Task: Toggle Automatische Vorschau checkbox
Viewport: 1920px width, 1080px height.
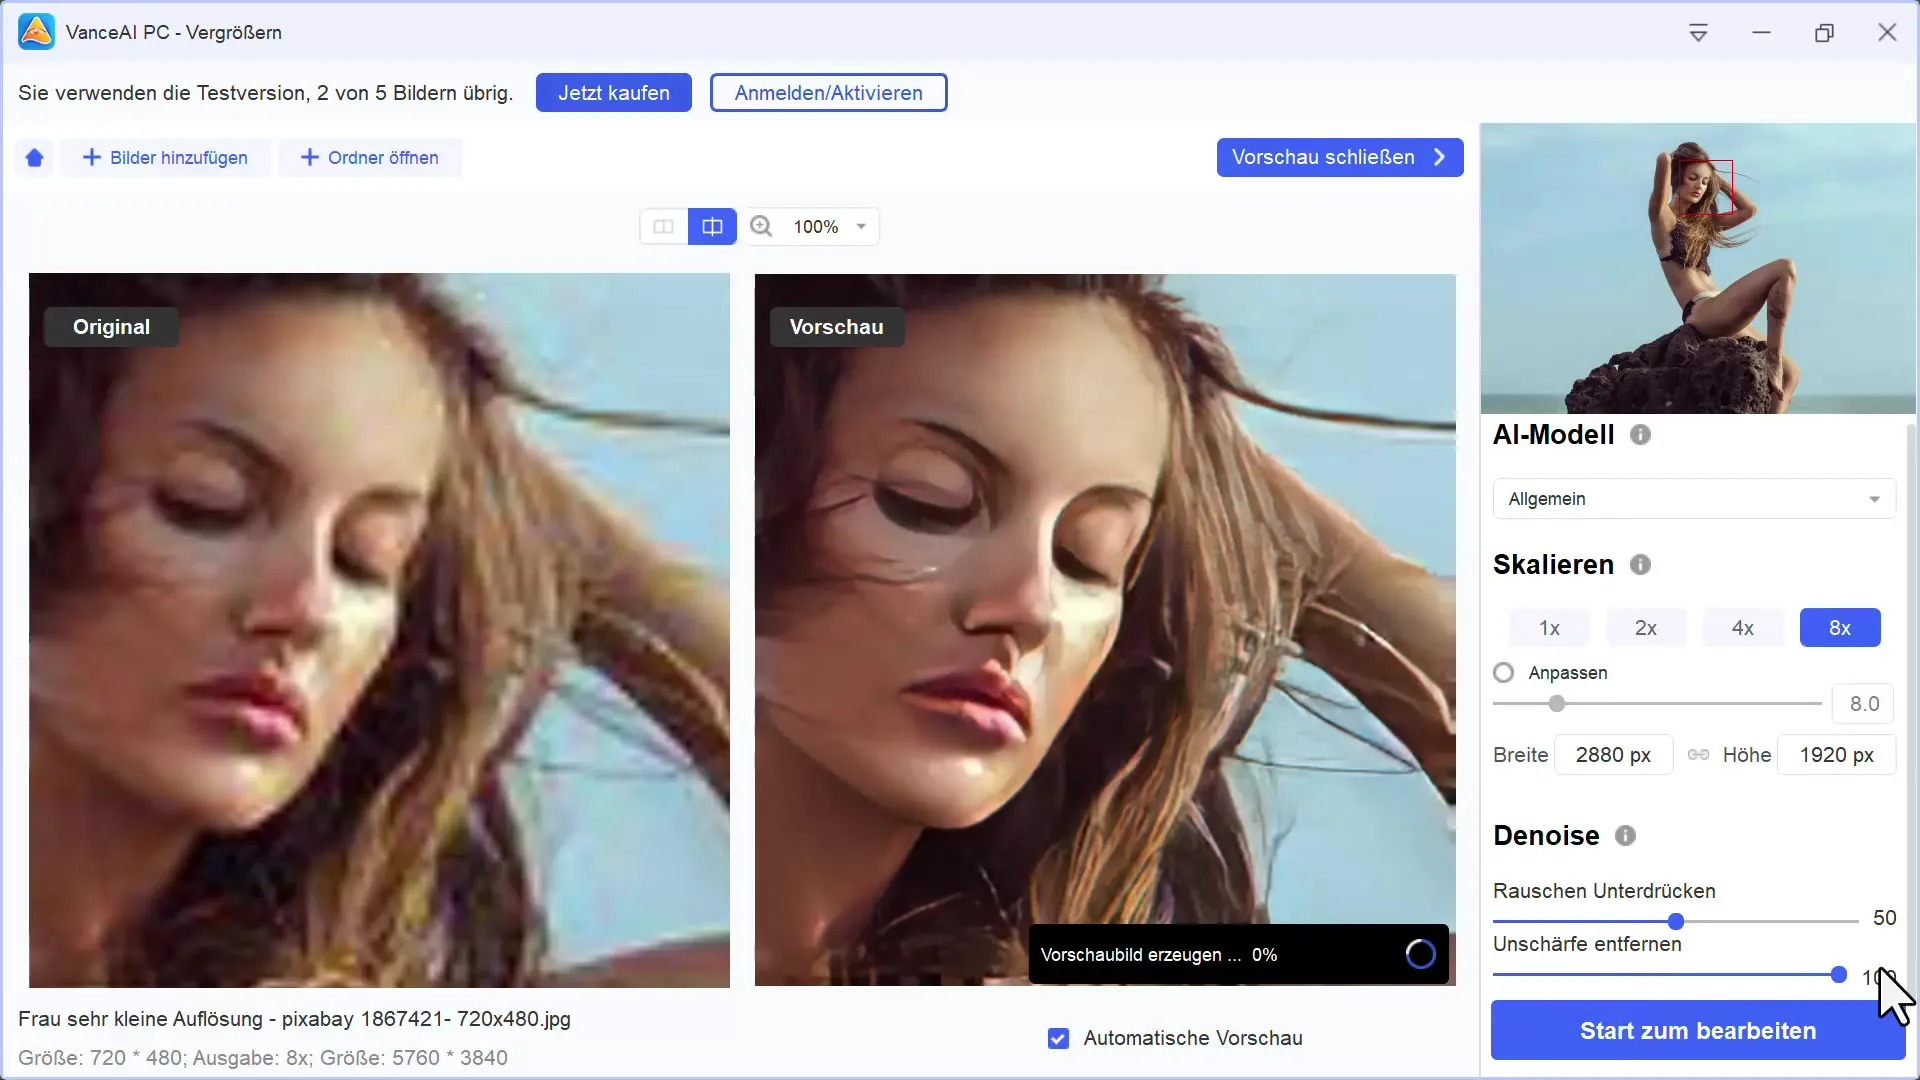Action: 1058,1039
